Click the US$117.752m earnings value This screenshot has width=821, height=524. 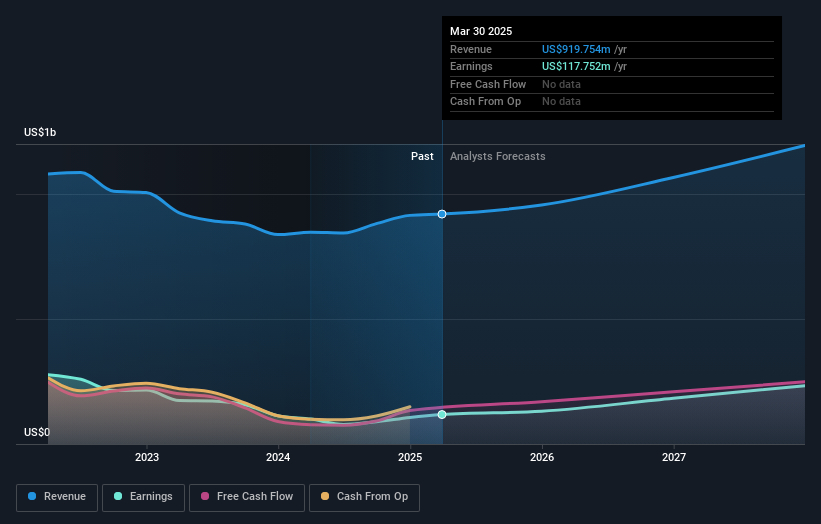pyautogui.click(x=576, y=66)
